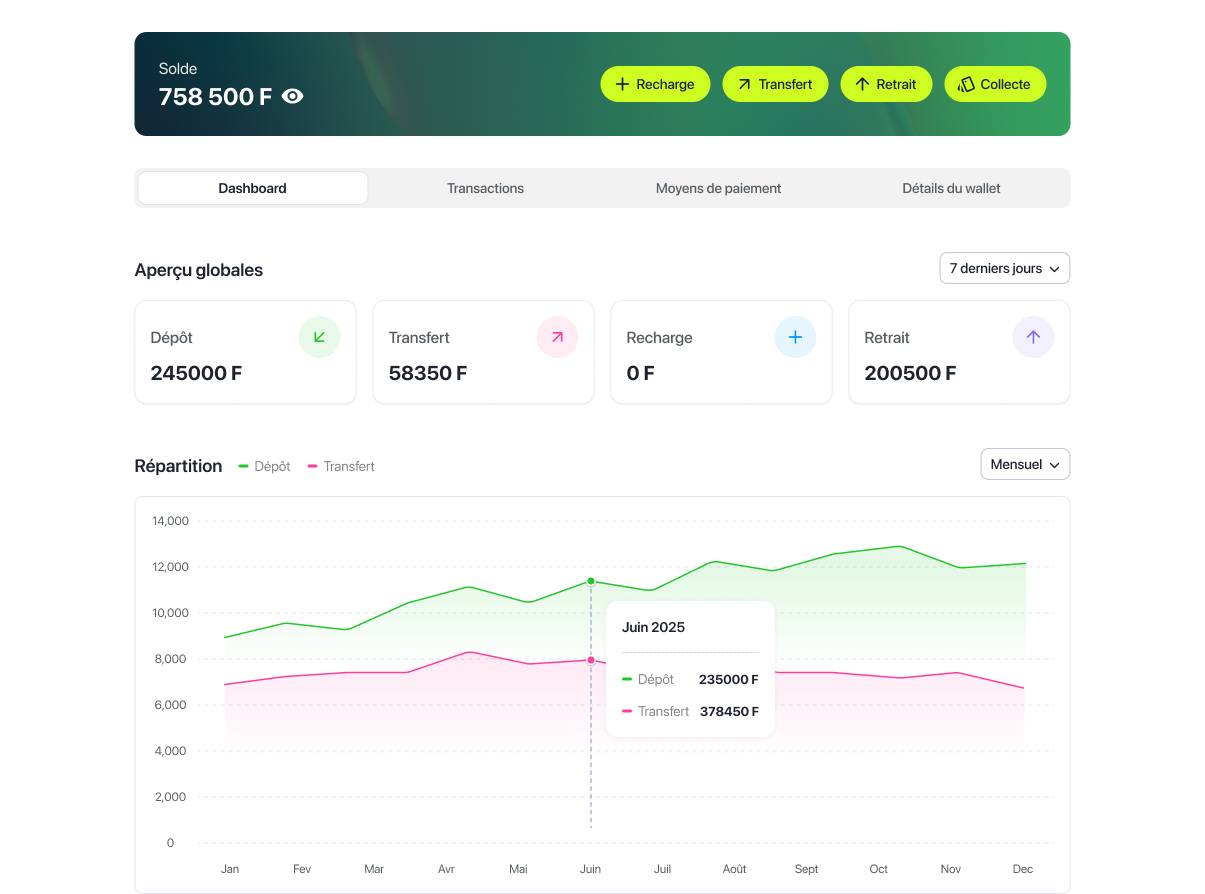1205x894 pixels.
Task: Toggle the Transfert series in chart legend
Action: click(x=341, y=466)
